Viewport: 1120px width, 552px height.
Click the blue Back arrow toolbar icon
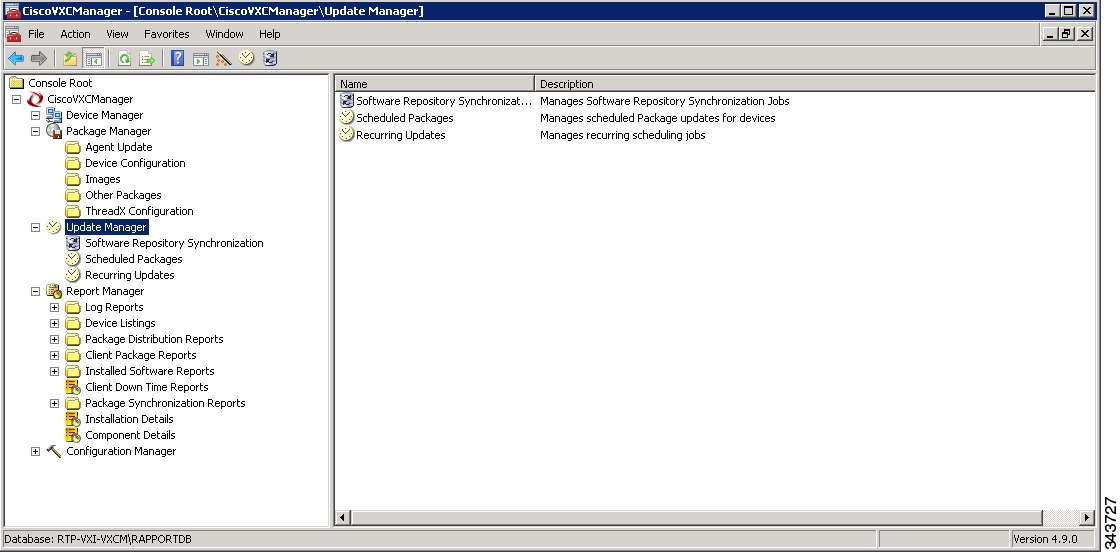point(16,59)
